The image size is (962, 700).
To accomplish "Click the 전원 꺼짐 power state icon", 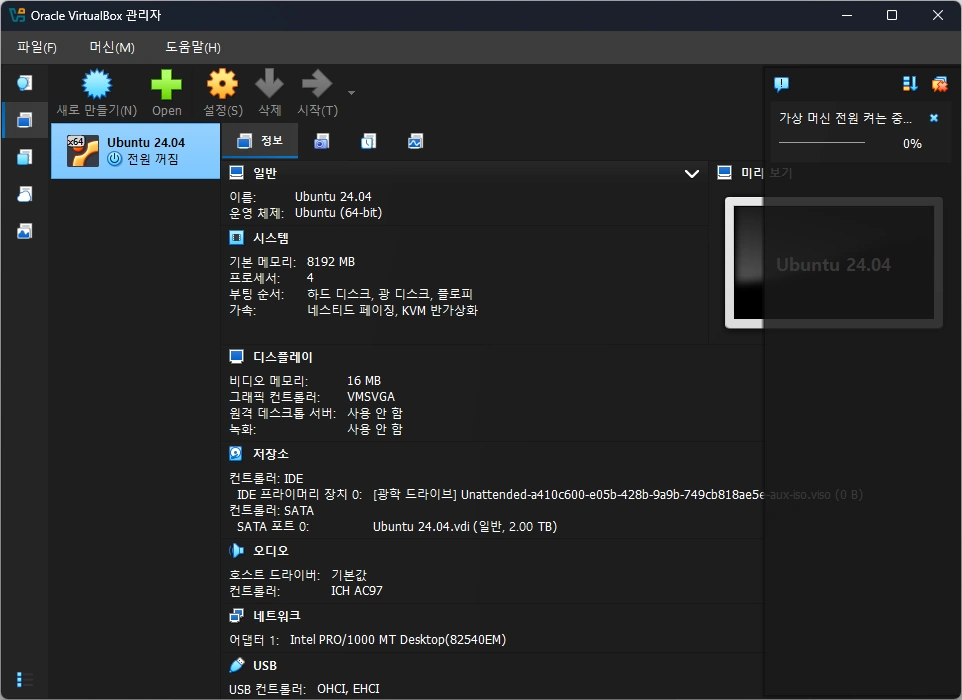I will click(x=115, y=159).
